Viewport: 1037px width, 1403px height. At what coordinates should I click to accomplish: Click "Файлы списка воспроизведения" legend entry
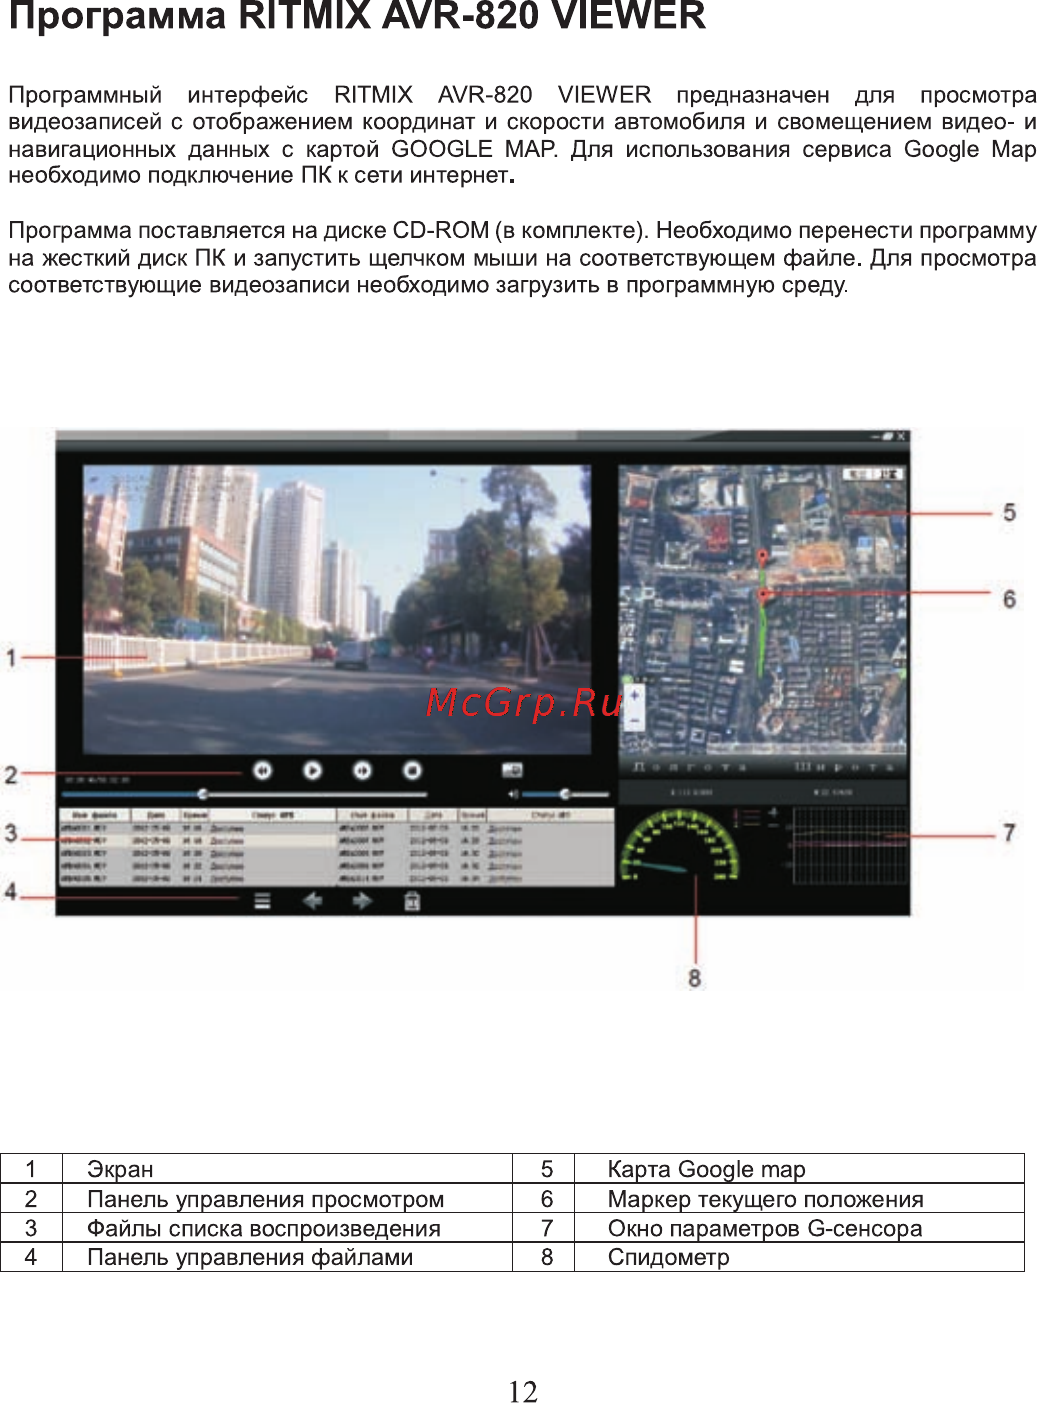pyautogui.click(x=264, y=1228)
